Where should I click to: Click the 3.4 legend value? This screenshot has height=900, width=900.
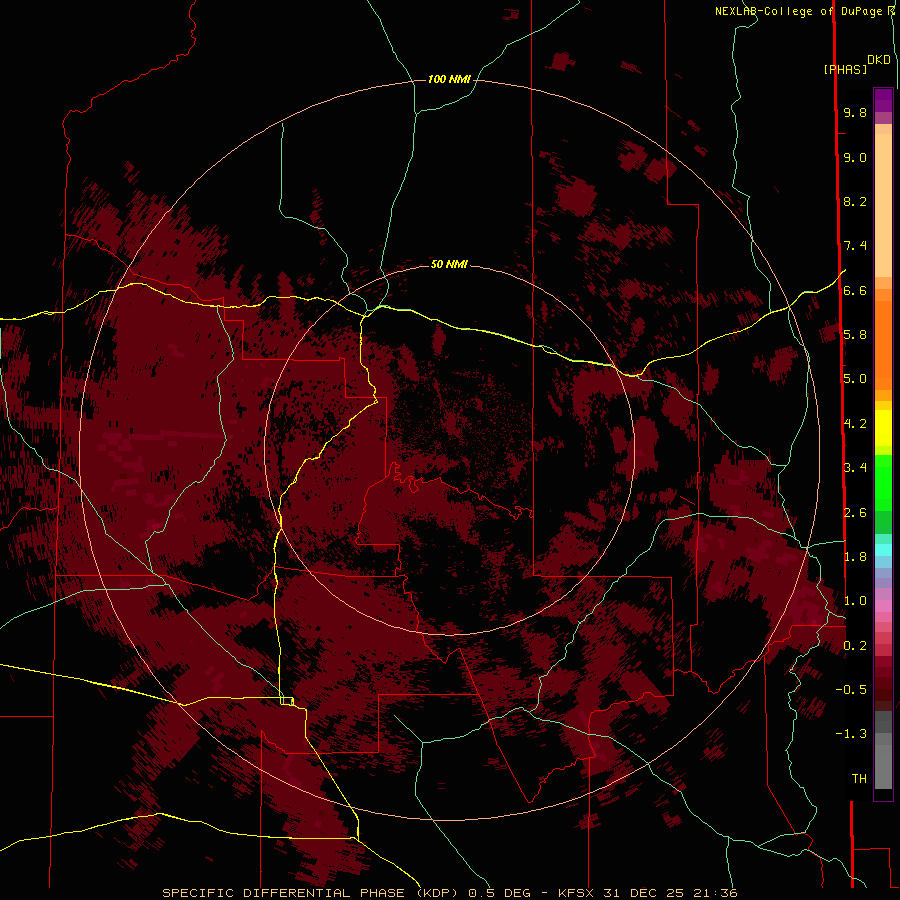[855, 468]
